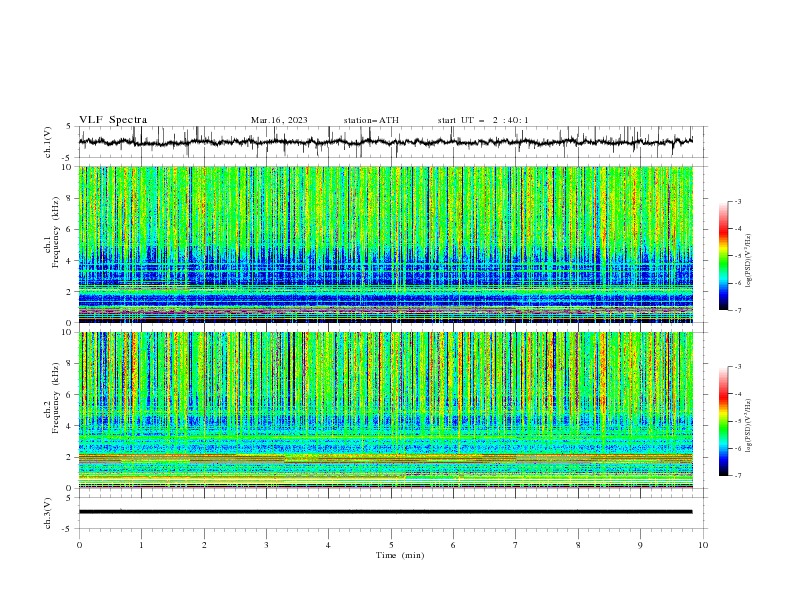Click the log(PSD) label beside ch.2 colorbar
792x612 pixels.
coord(749,425)
